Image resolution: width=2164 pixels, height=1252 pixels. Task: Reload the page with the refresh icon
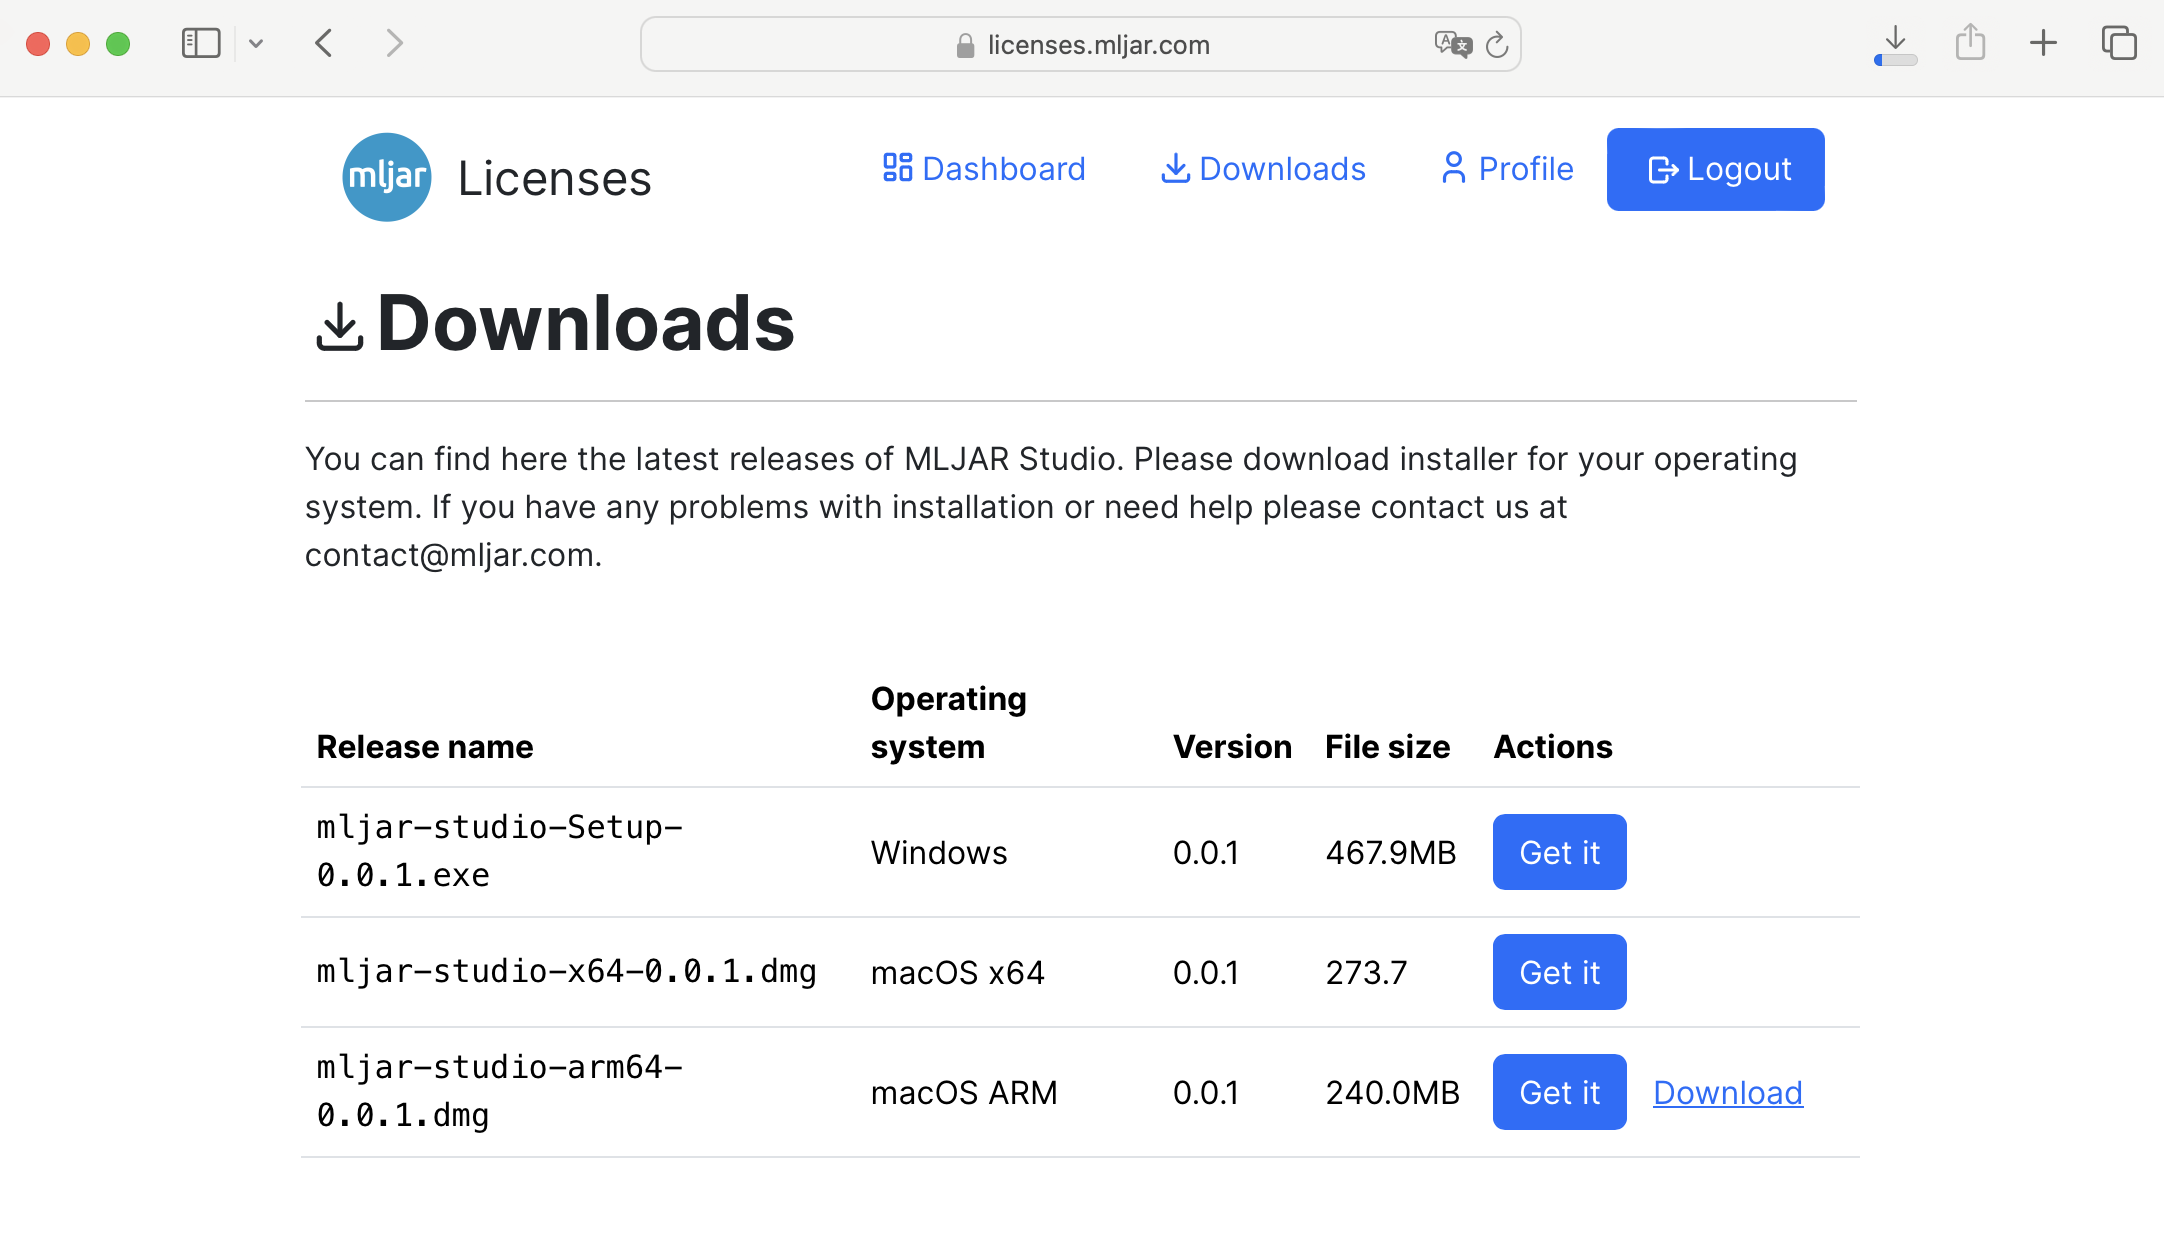coord(1497,45)
